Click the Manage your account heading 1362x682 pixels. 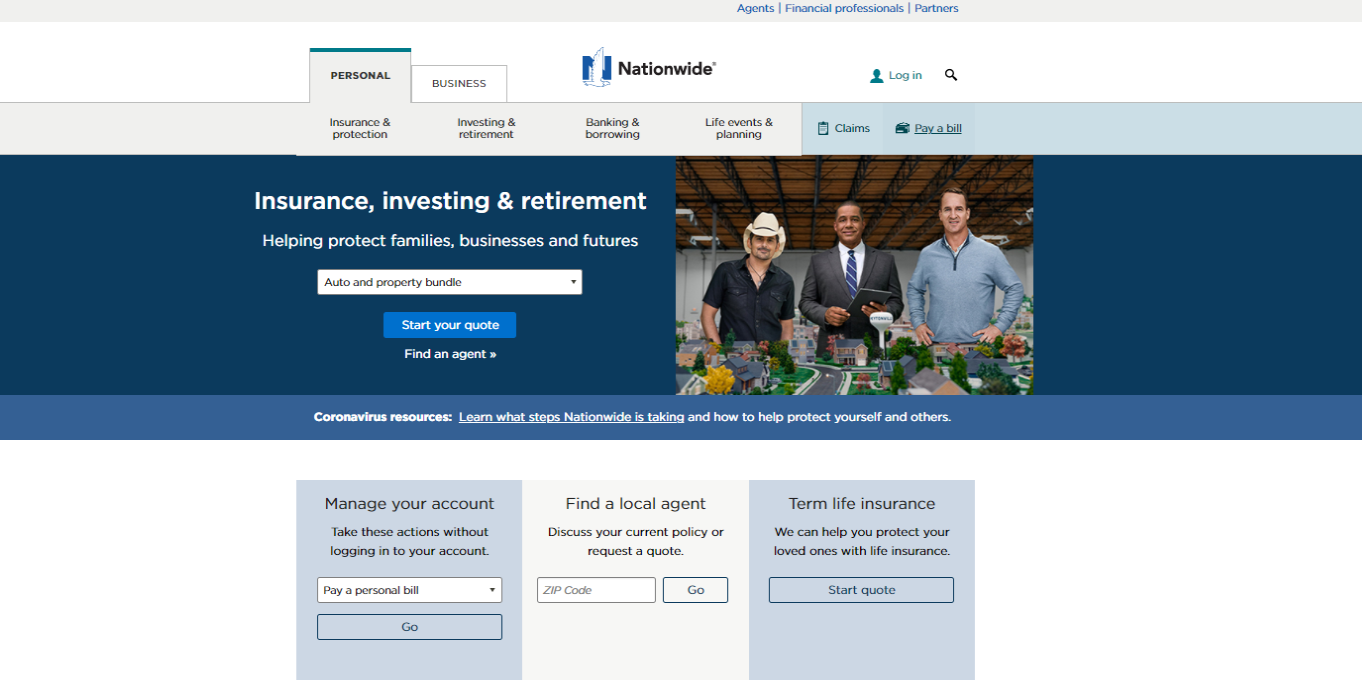[409, 504]
